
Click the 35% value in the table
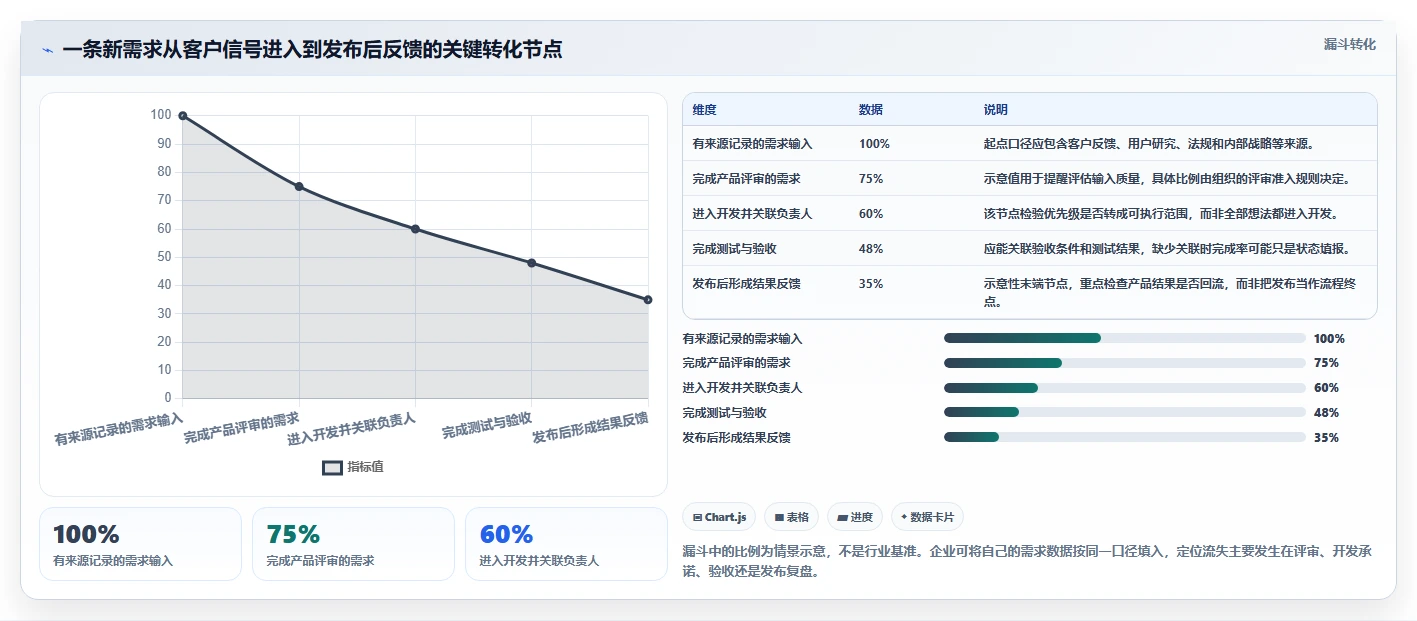[x=871, y=284]
